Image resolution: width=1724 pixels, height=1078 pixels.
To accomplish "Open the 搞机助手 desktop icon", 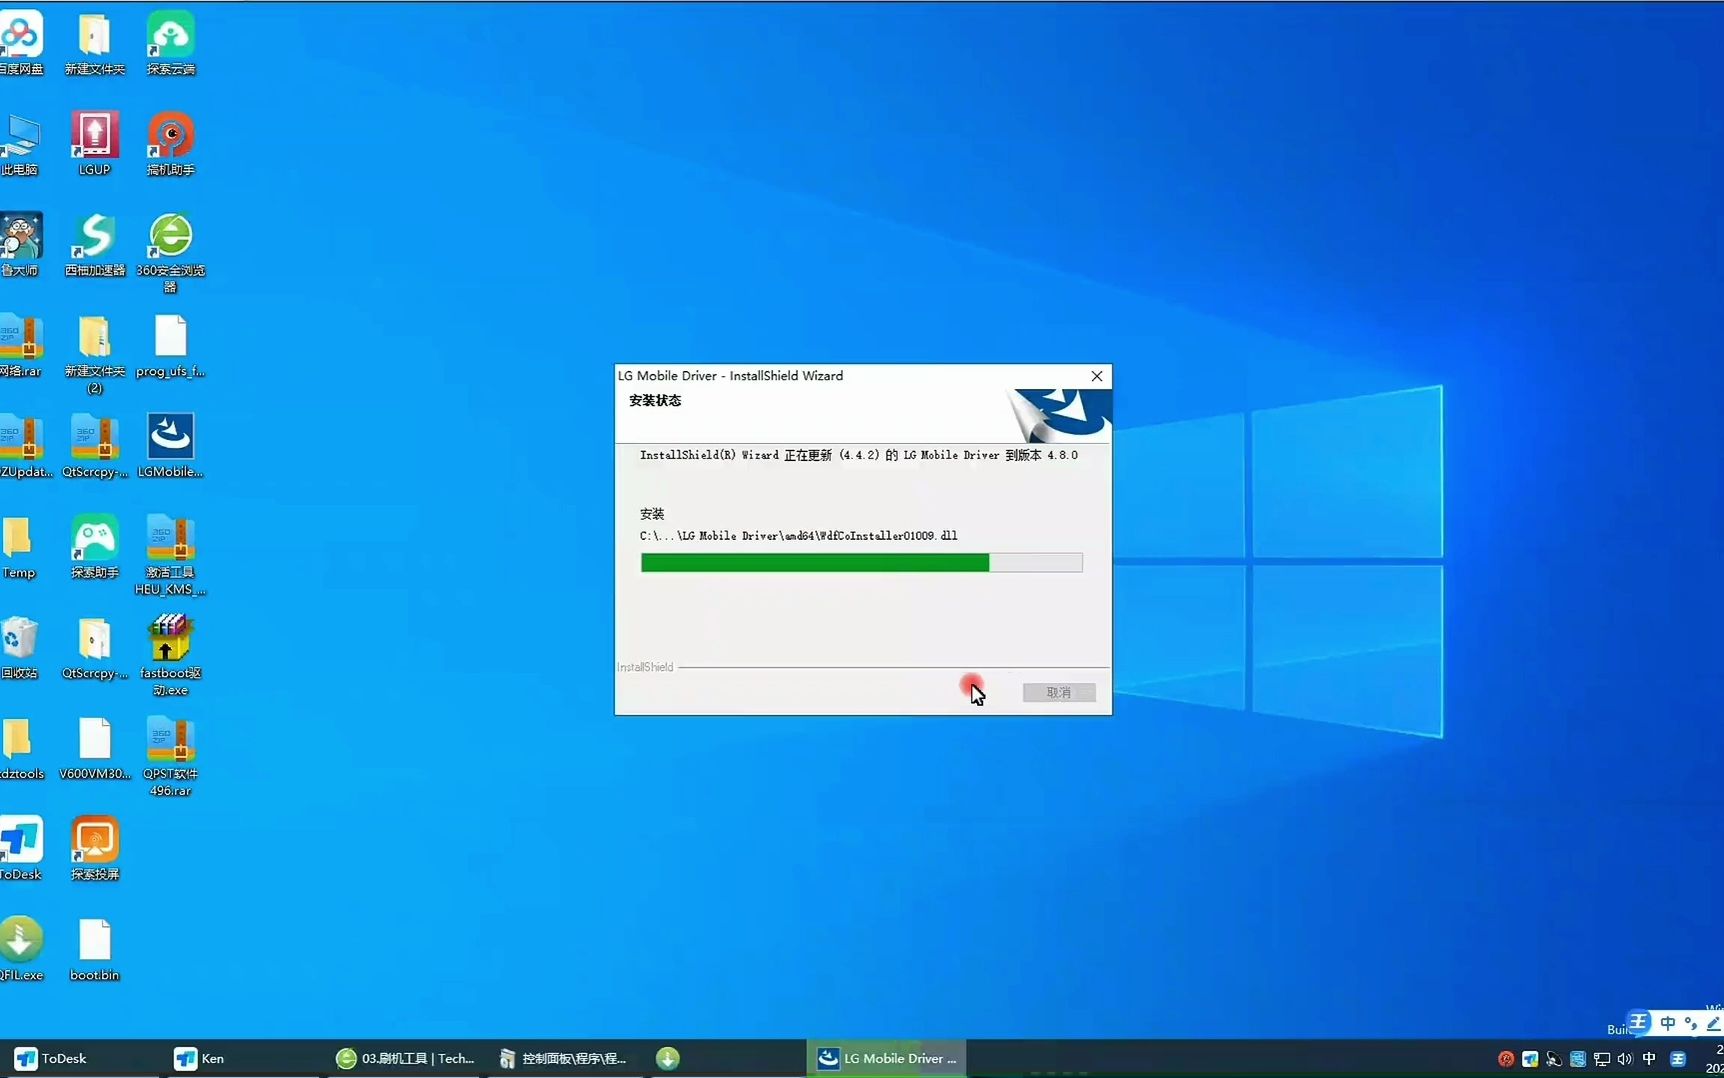I will 170,143.
